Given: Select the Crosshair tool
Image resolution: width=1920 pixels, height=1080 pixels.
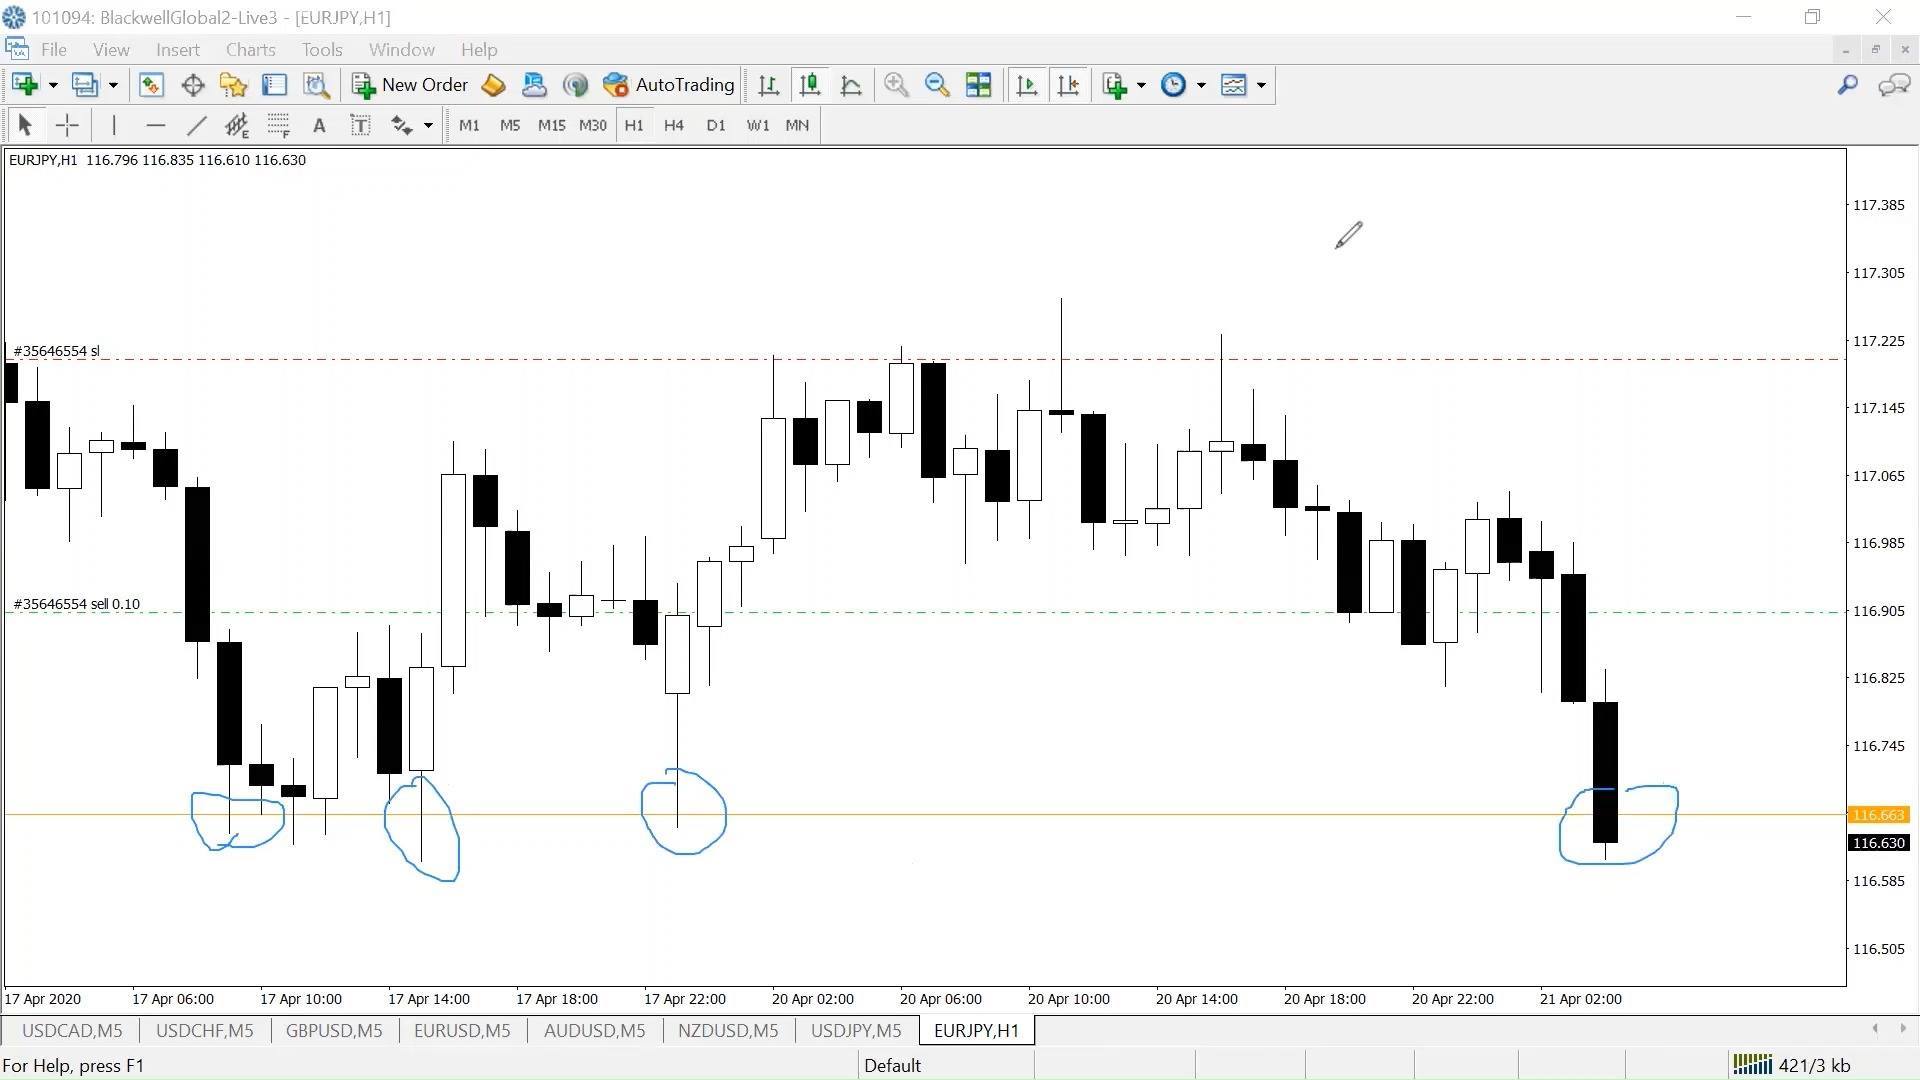Looking at the screenshot, I should (67, 125).
